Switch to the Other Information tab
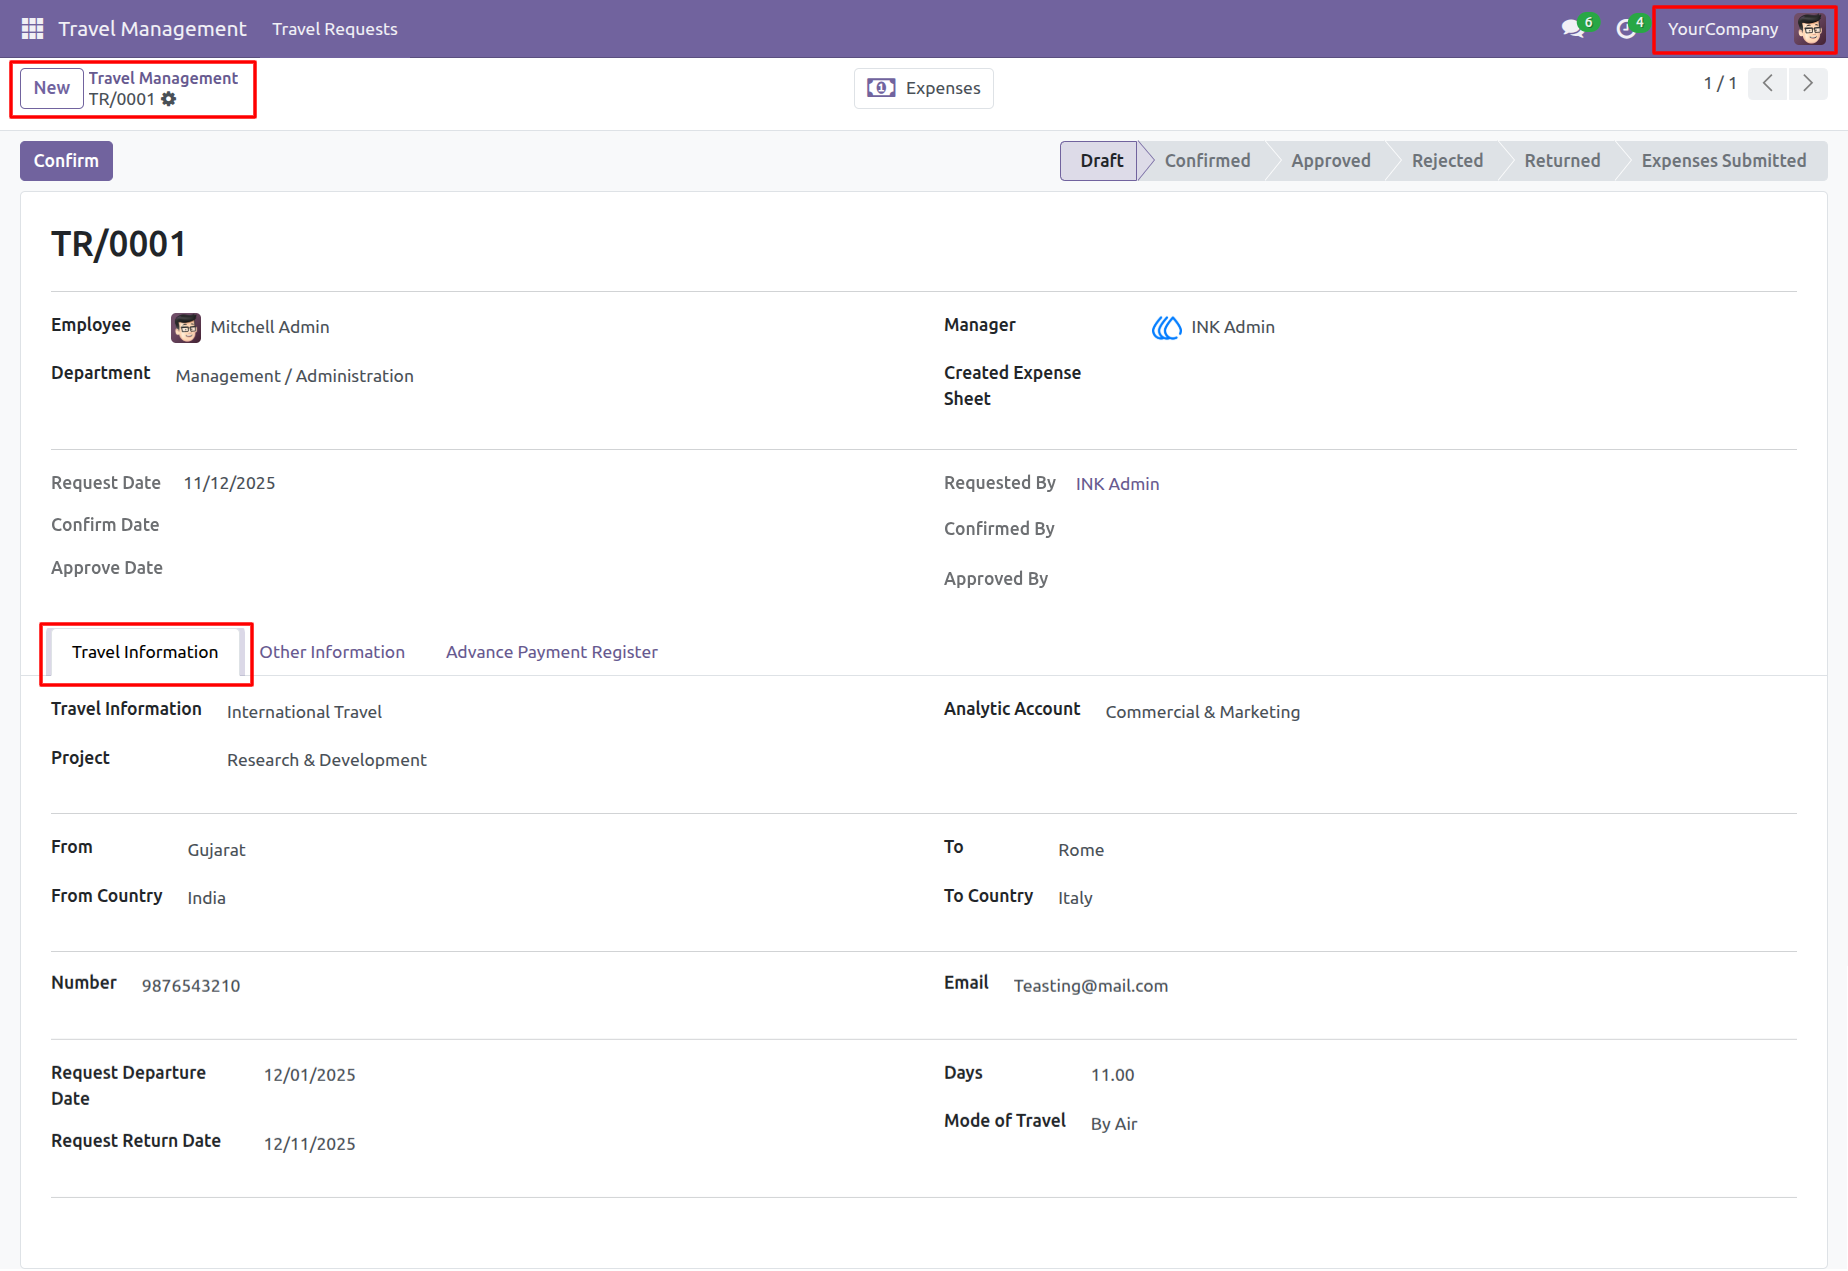 pyautogui.click(x=332, y=652)
